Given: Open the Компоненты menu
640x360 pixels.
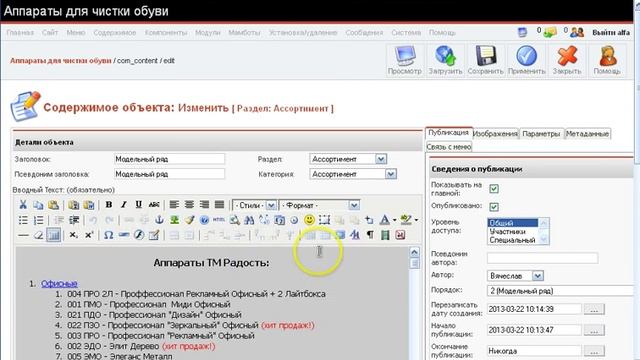Looking at the screenshot, I should point(166,33).
